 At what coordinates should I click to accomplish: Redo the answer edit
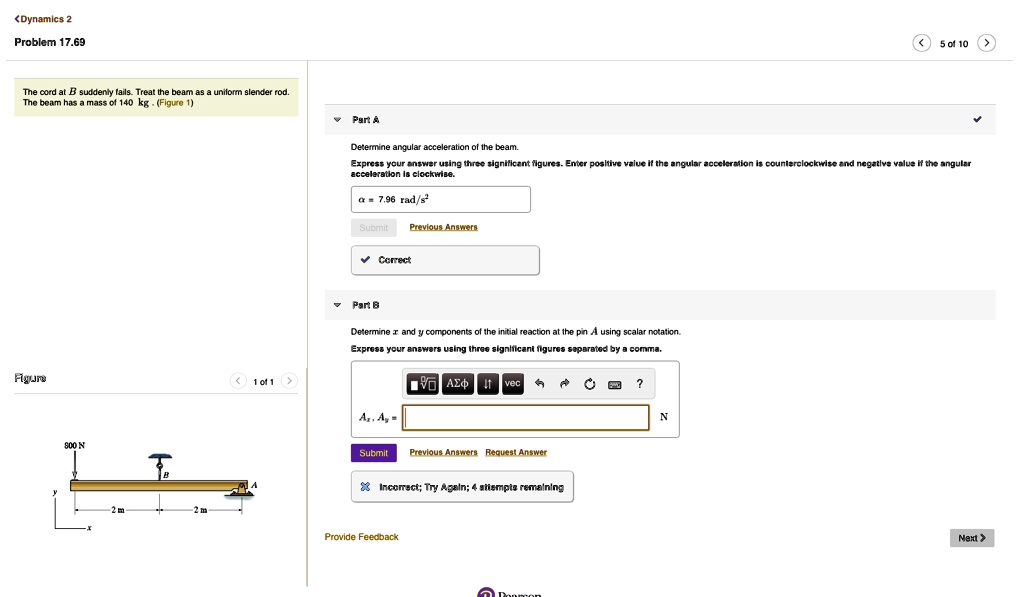point(564,383)
